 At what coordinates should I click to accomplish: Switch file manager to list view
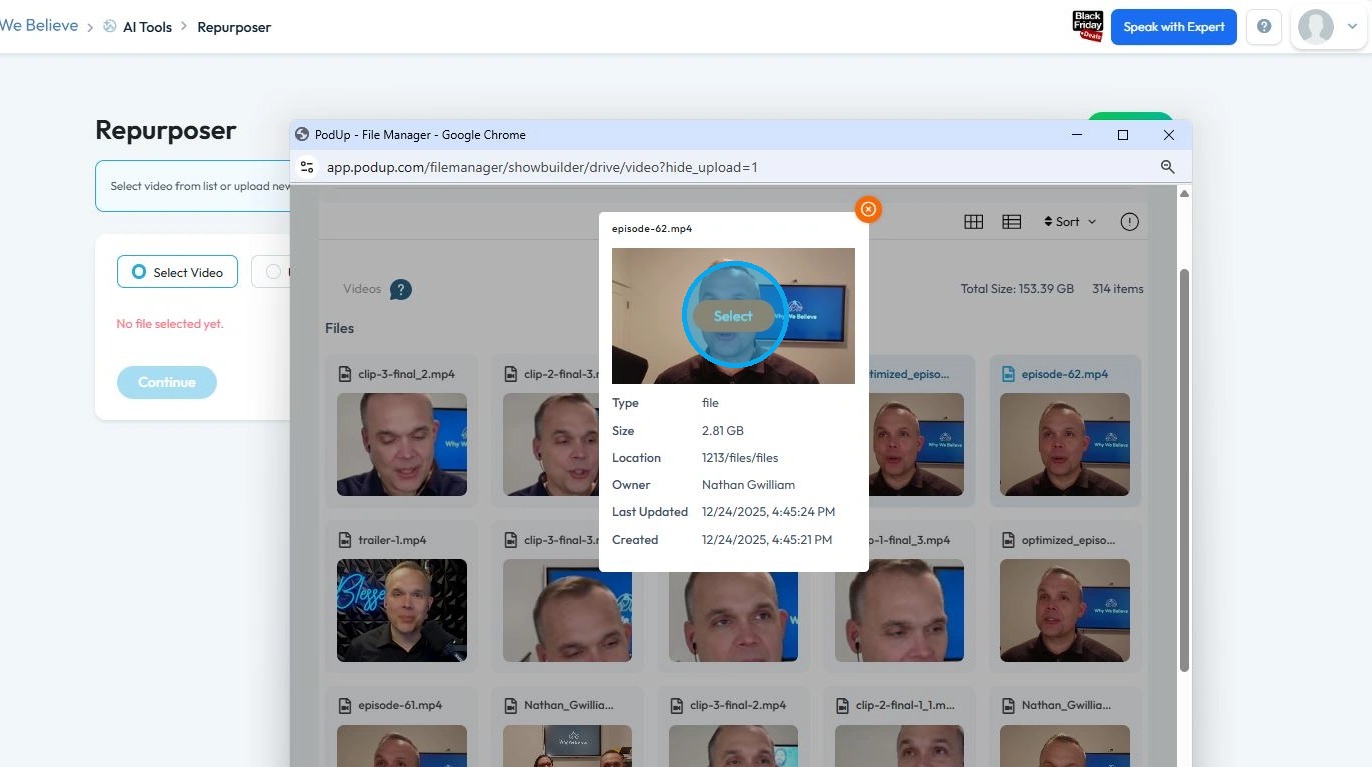(x=1012, y=222)
